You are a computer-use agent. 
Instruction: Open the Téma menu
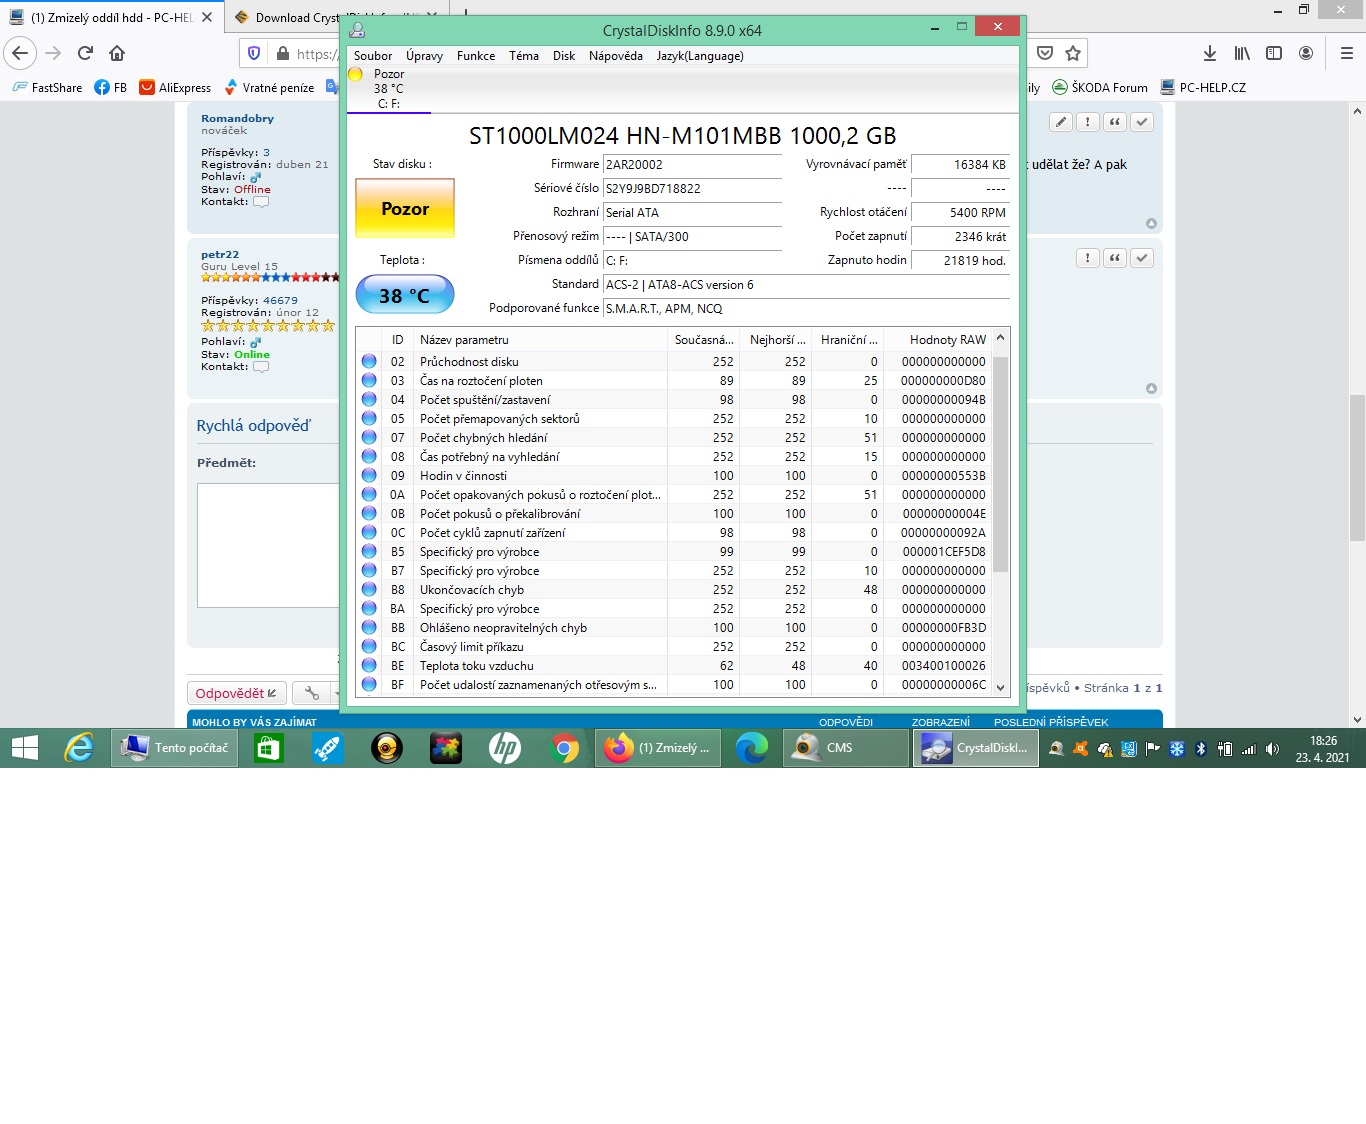pyautogui.click(x=524, y=56)
